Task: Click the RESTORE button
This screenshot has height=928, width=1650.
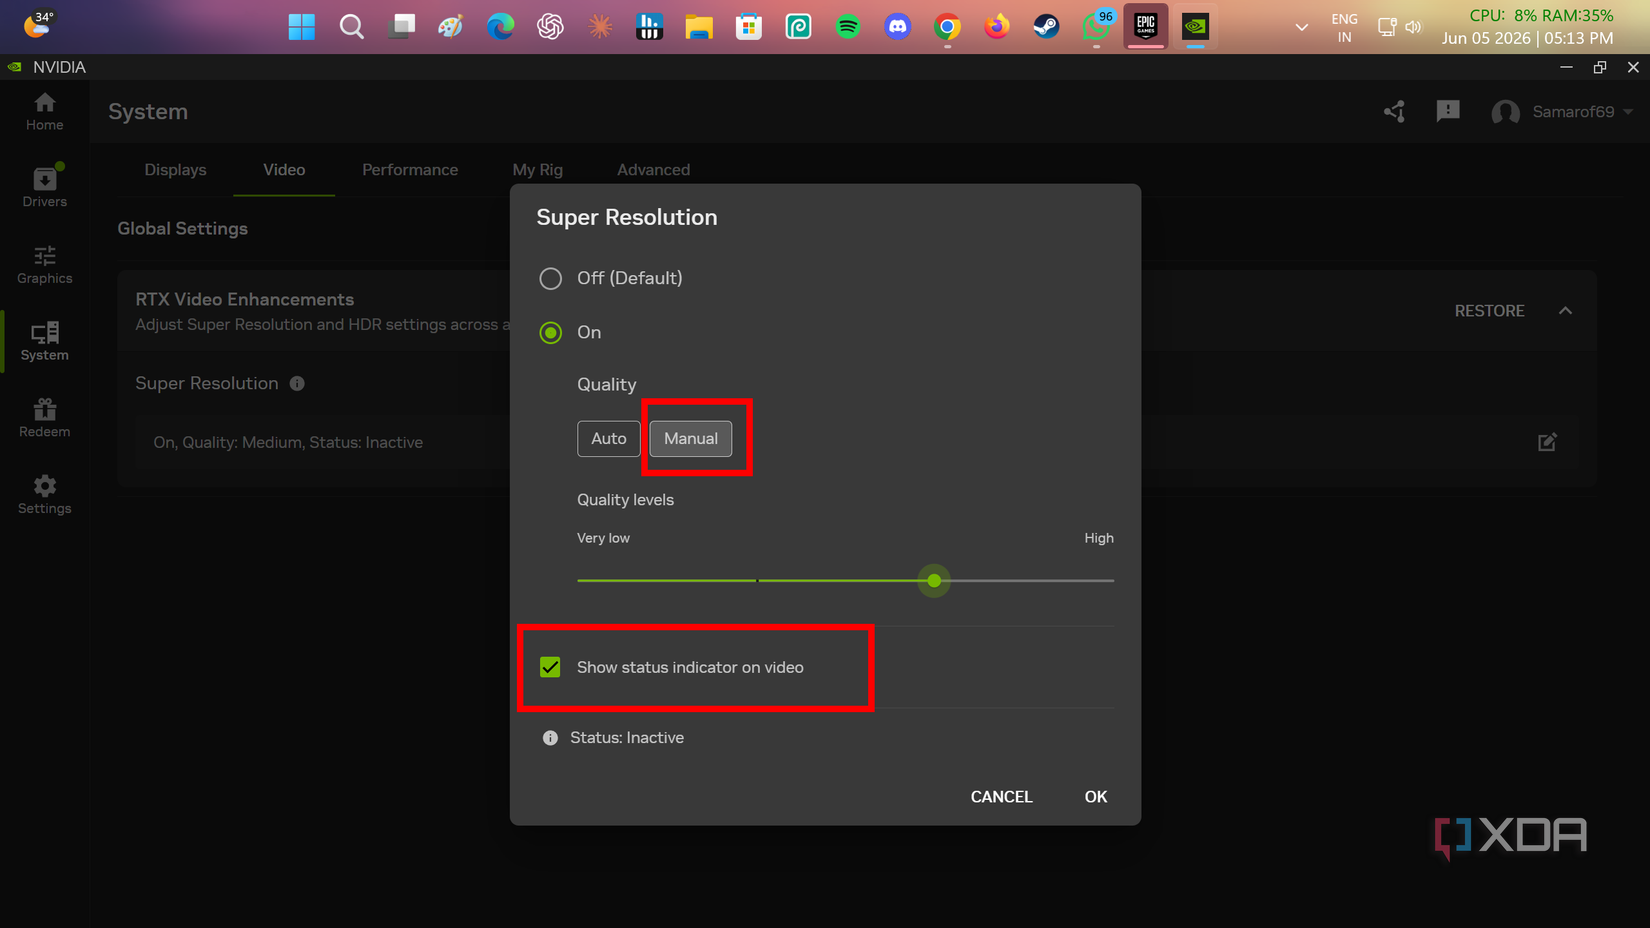Action: pos(1489,311)
